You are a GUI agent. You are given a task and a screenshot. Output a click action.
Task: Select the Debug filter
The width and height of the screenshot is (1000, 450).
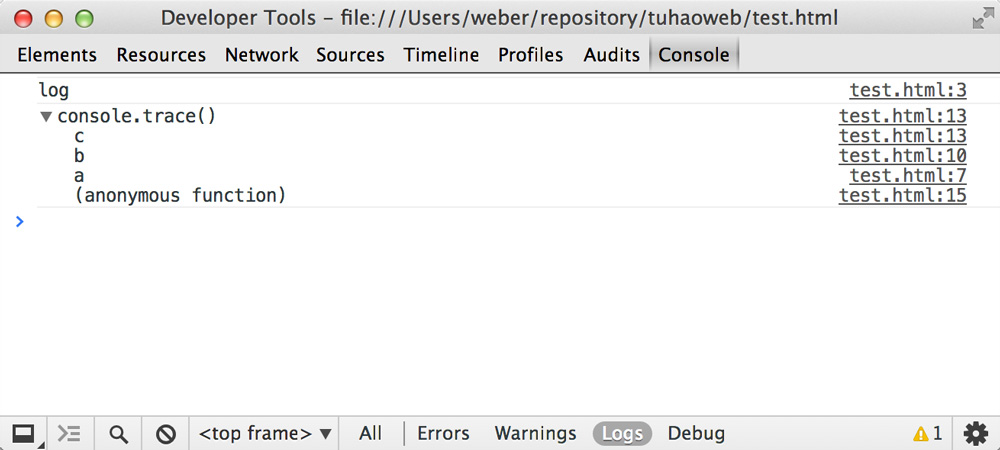point(696,434)
